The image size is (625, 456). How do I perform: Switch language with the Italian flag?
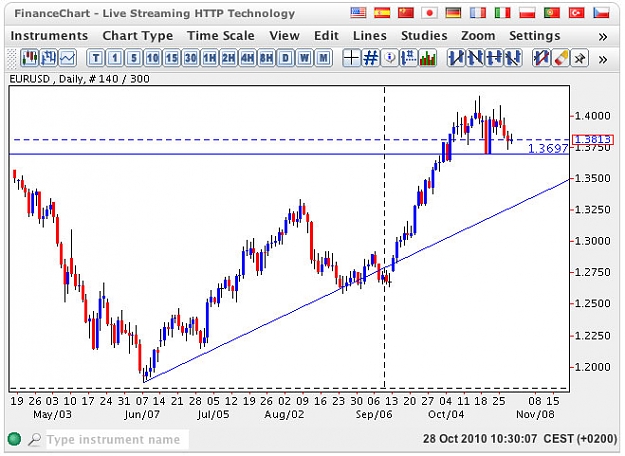[x=502, y=13]
